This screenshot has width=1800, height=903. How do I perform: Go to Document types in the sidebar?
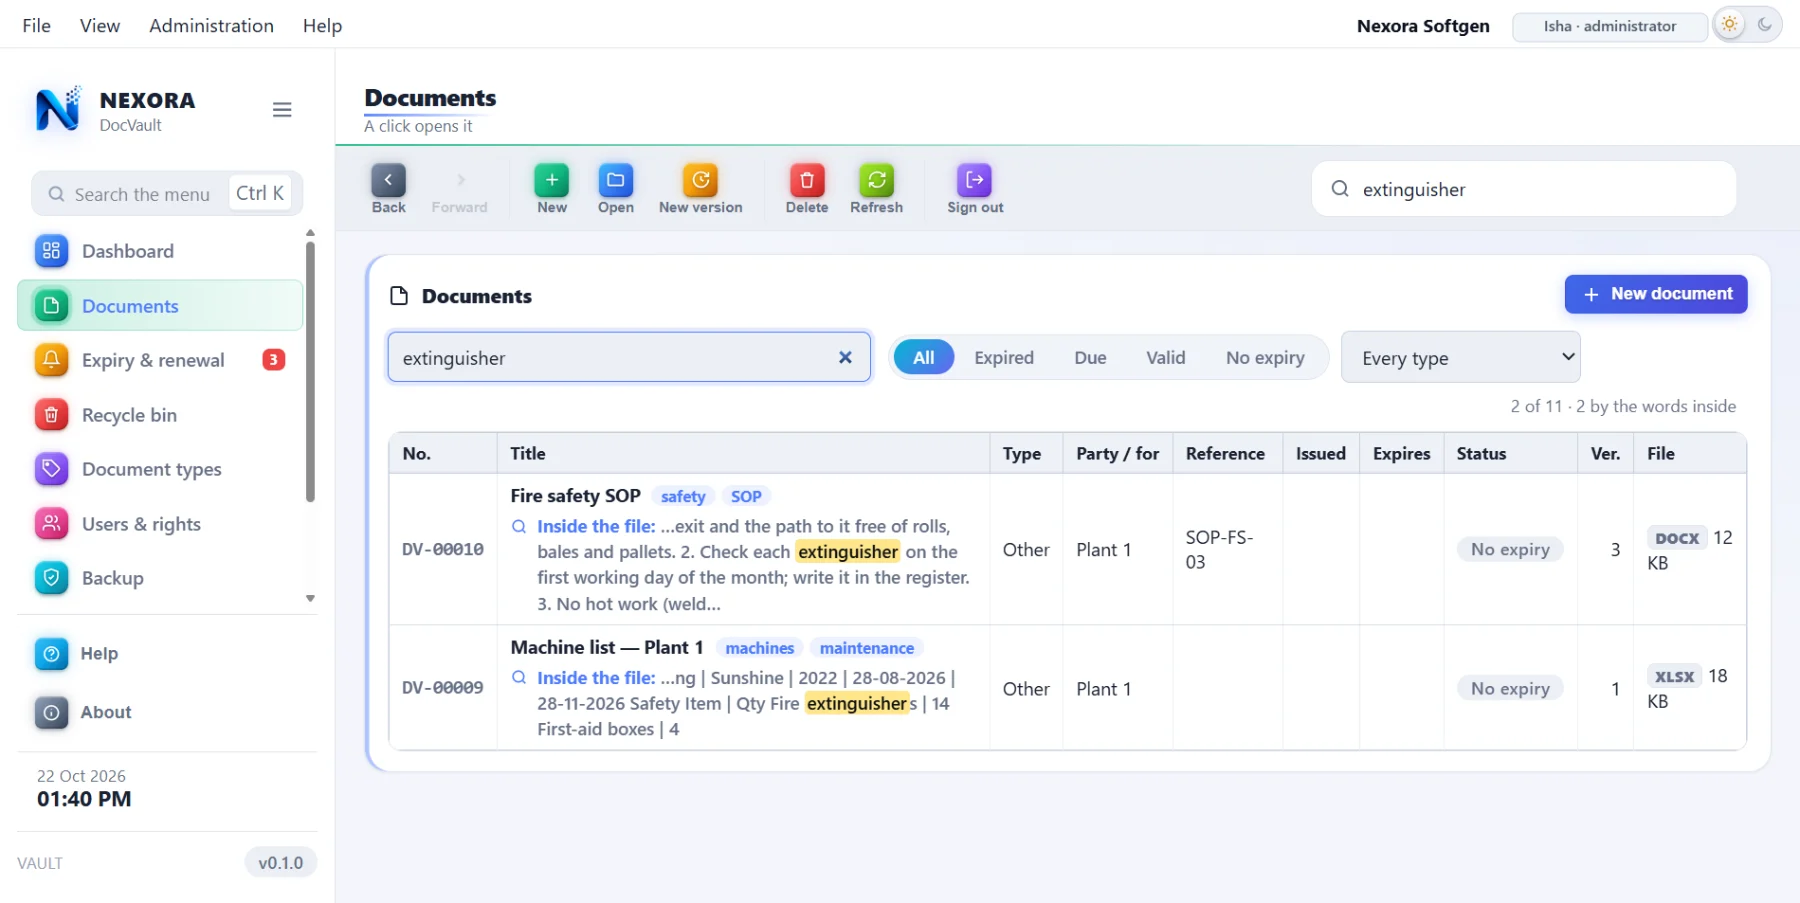pyautogui.click(x=160, y=469)
